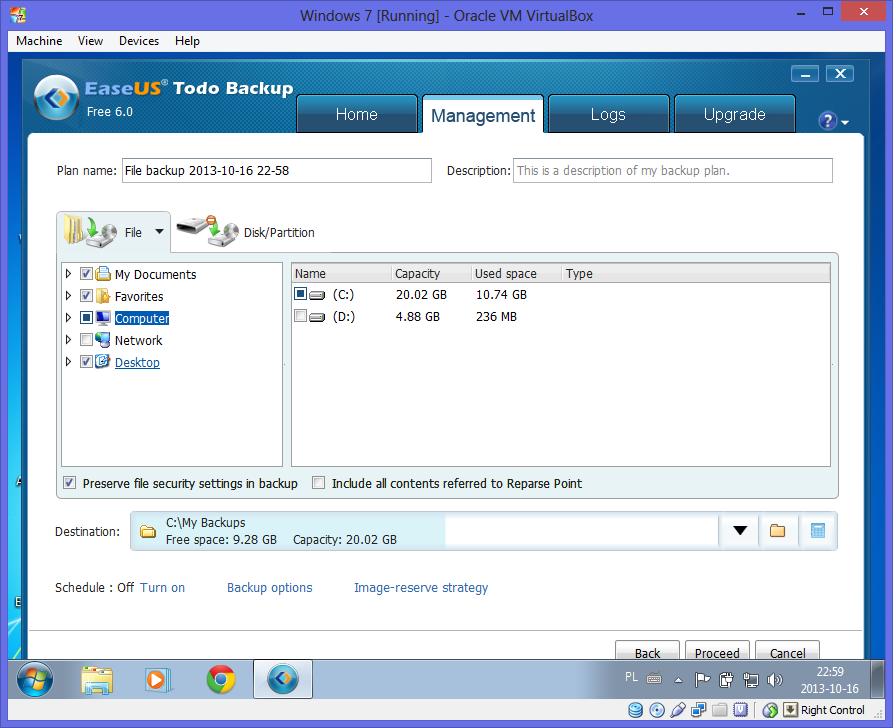Open Google Chrome from taskbar
Viewport: 893px width, 728px height.
[x=220, y=679]
